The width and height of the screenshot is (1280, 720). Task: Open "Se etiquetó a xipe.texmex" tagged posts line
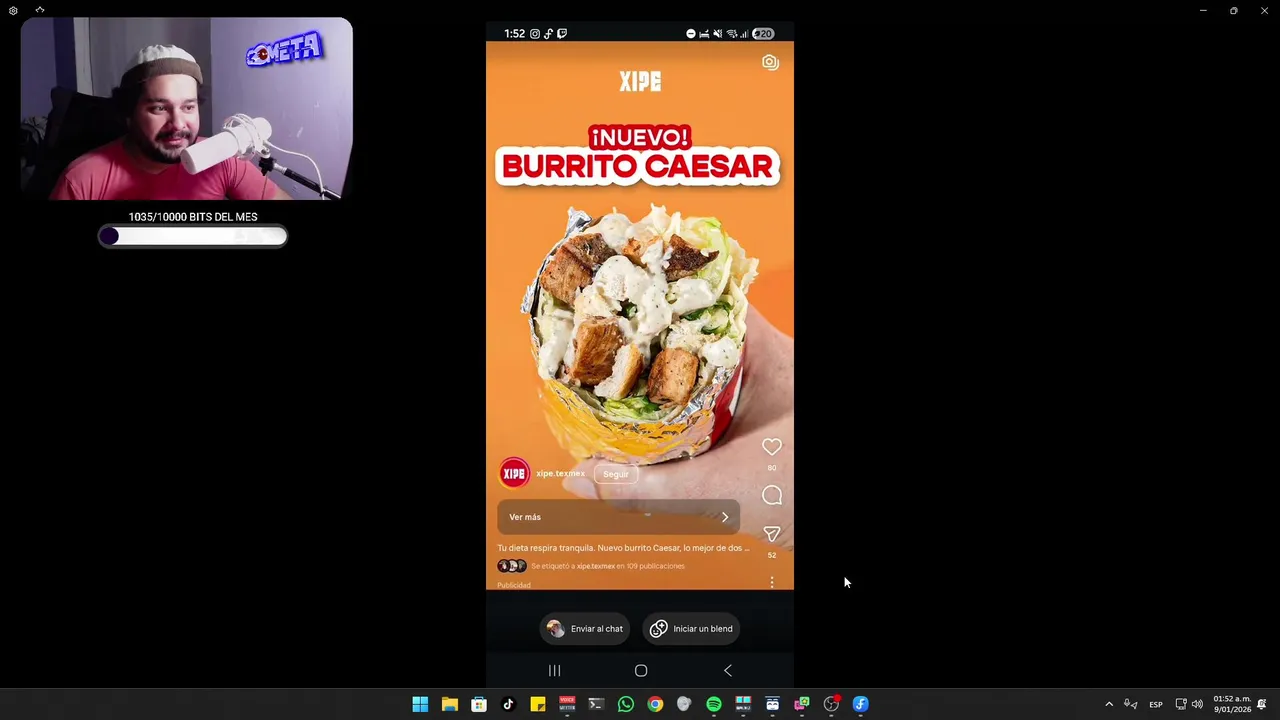pos(607,566)
